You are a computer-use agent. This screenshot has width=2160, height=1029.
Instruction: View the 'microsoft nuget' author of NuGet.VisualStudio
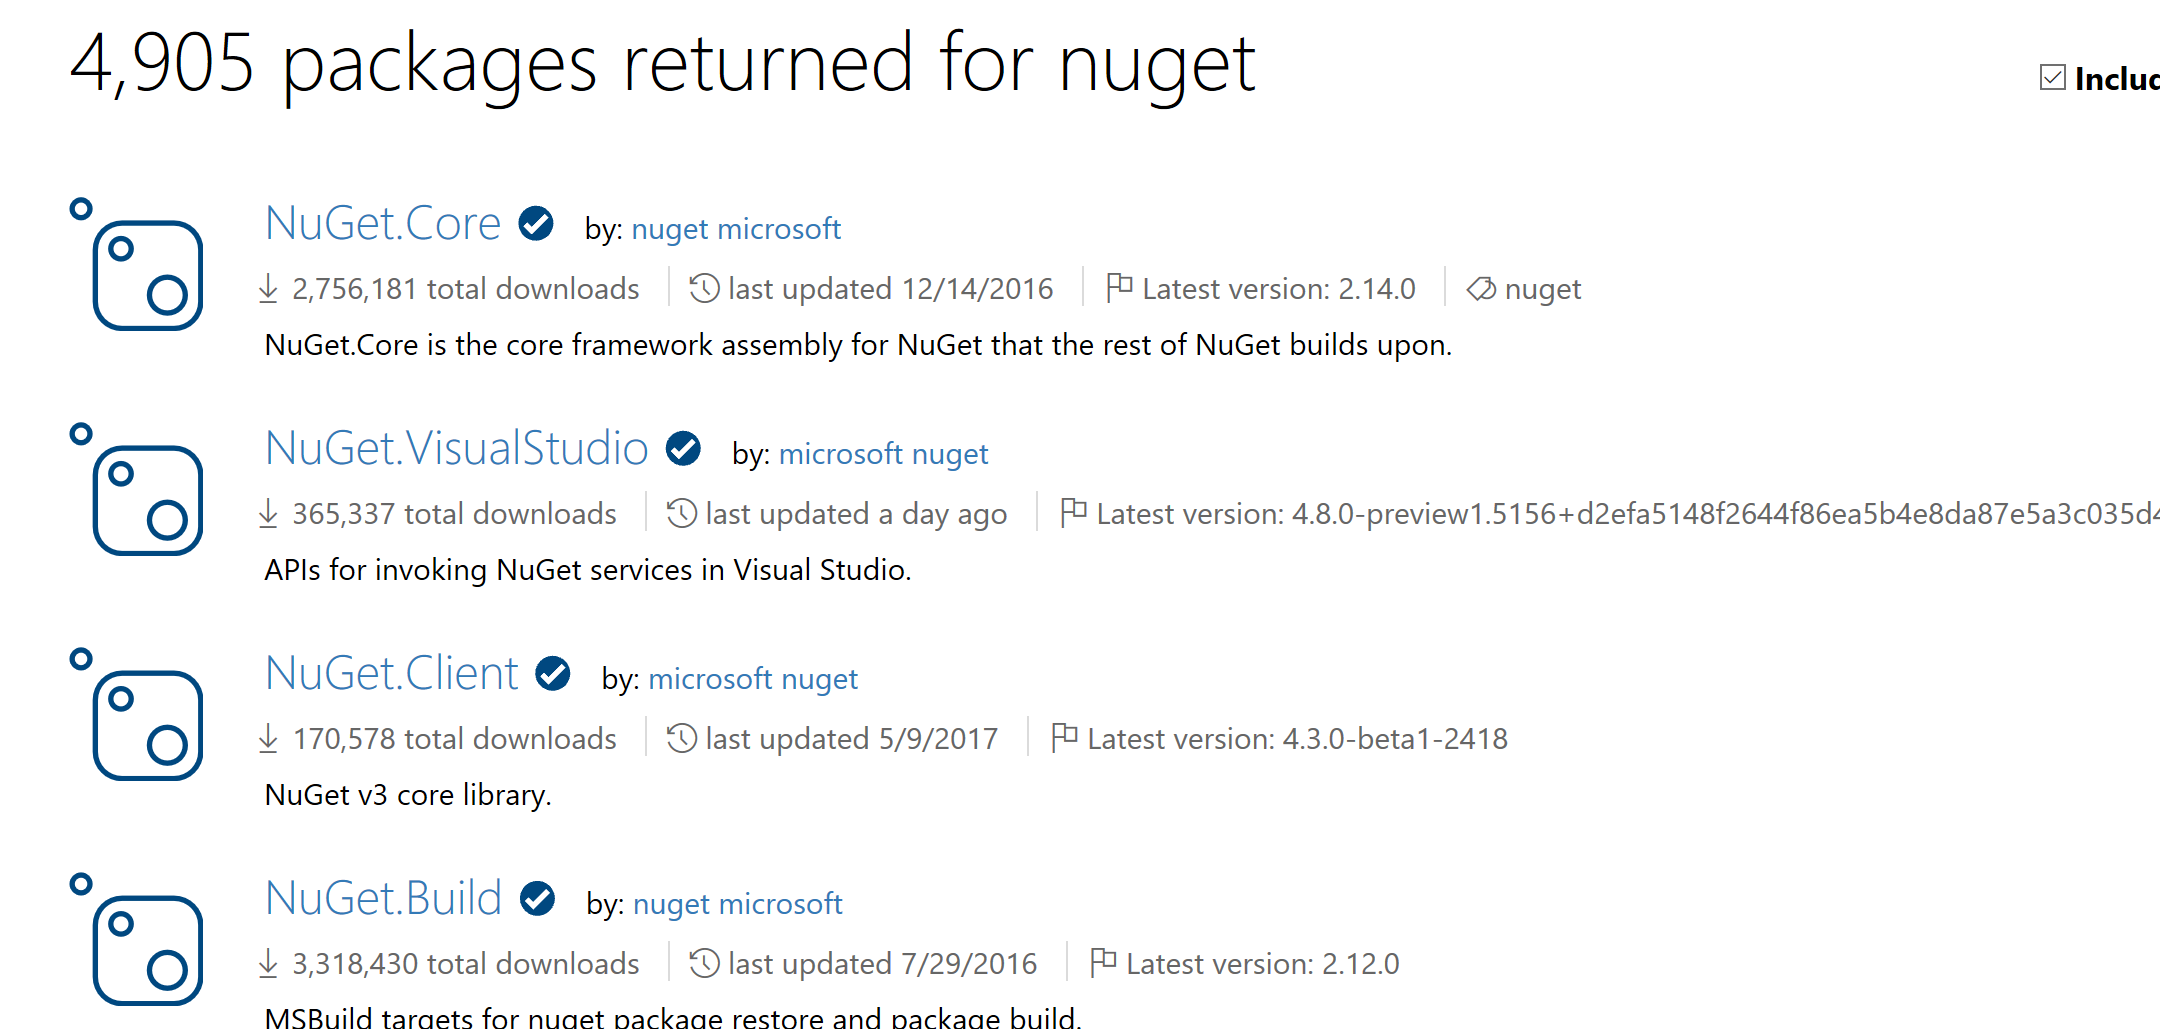(884, 453)
